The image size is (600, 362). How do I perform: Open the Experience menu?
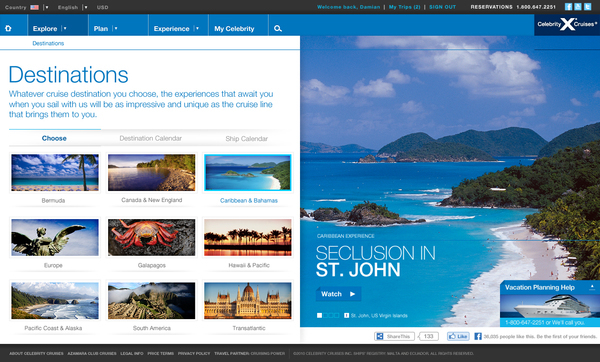tap(171, 29)
